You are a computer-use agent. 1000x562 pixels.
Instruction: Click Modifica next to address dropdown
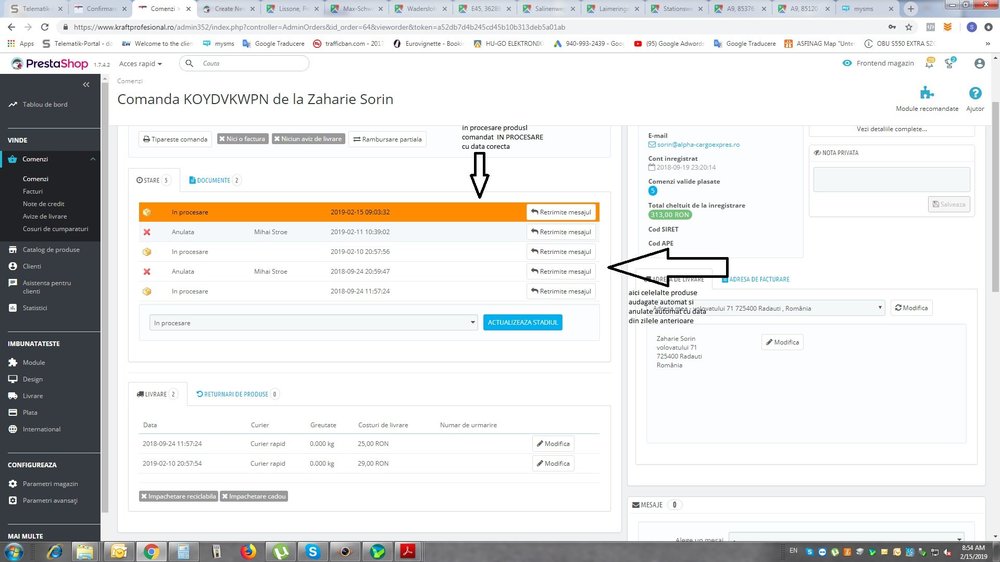pyautogui.click(x=911, y=307)
